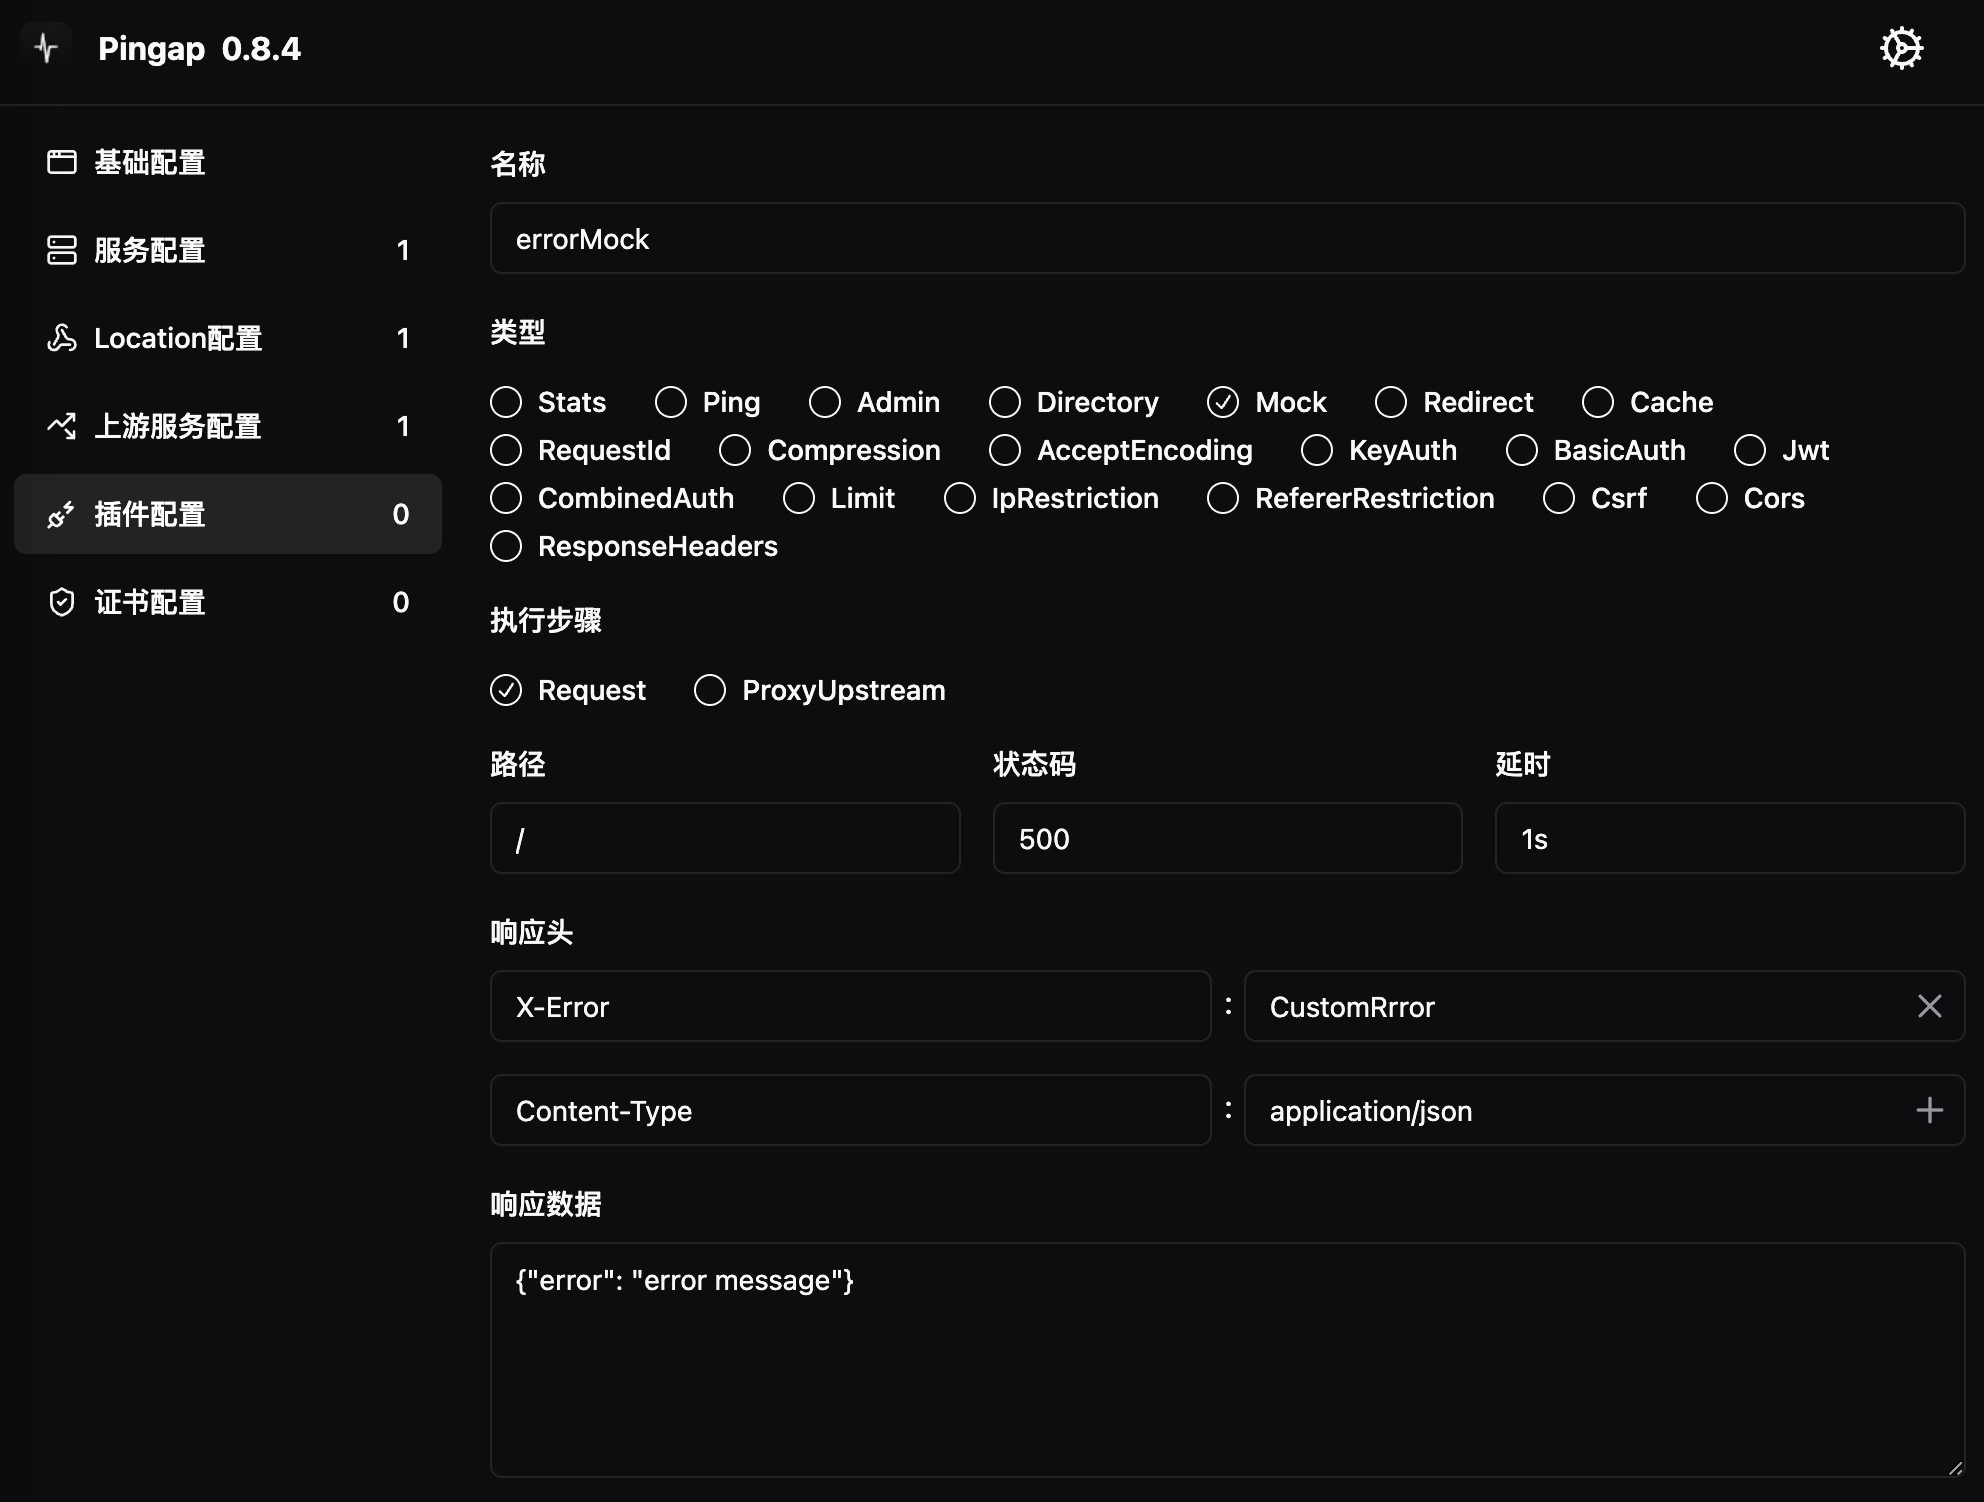Viewport: 1984px width, 1502px height.
Task: Click the 名称 input field
Action: (x=1227, y=238)
